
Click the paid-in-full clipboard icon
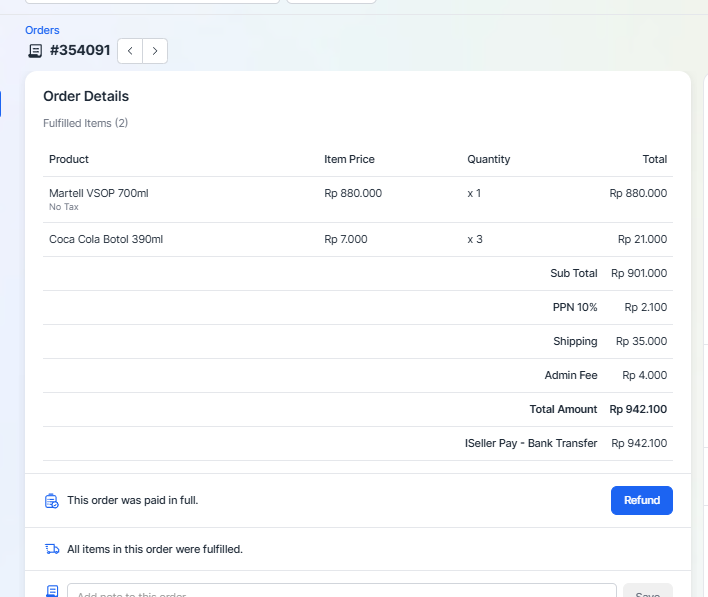(x=52, y=500)
